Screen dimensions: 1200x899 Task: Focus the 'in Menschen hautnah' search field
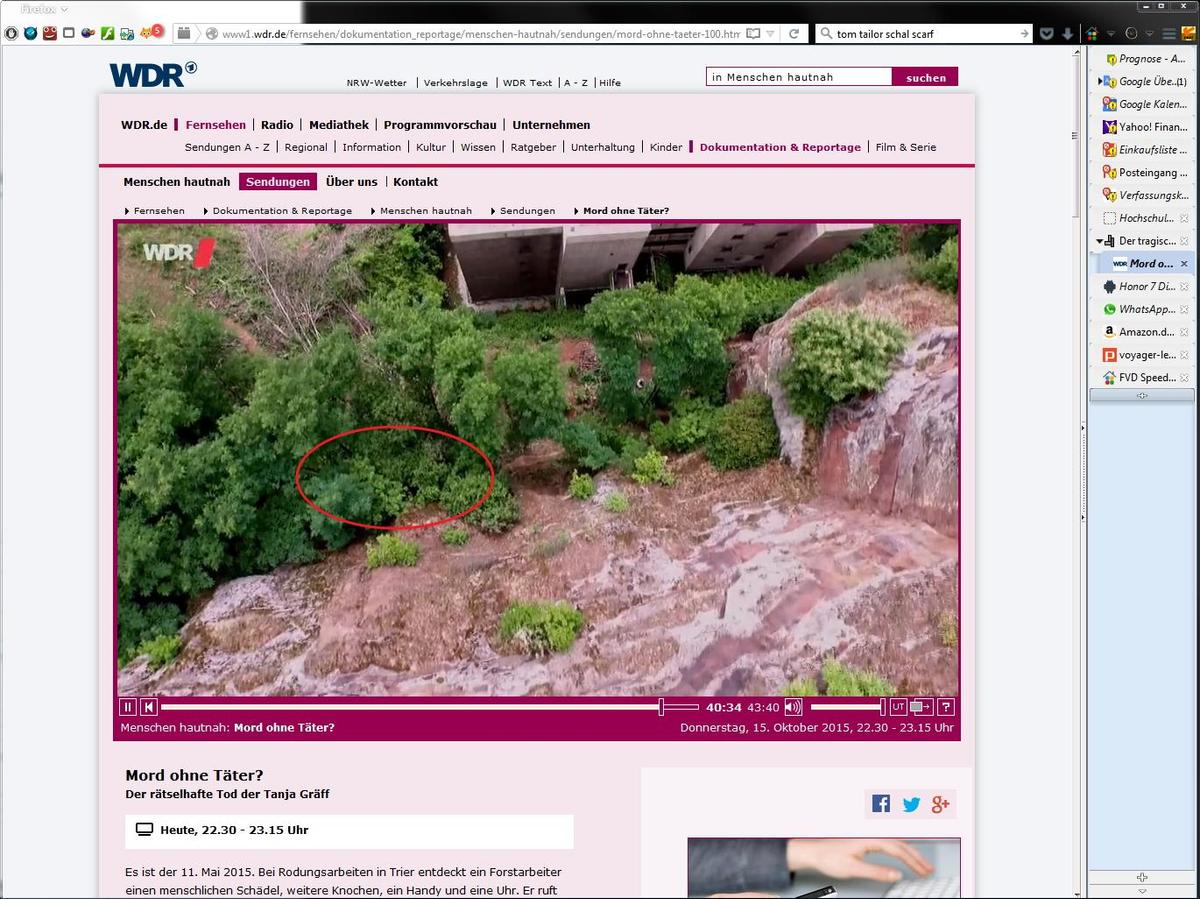coord(798,77)
